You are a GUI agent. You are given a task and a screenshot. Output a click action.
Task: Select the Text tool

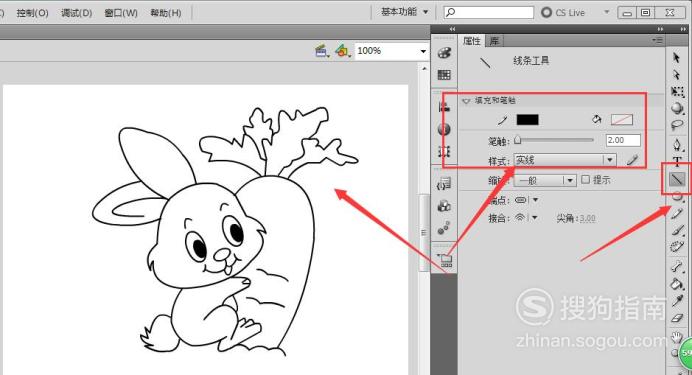click(677, 161)
